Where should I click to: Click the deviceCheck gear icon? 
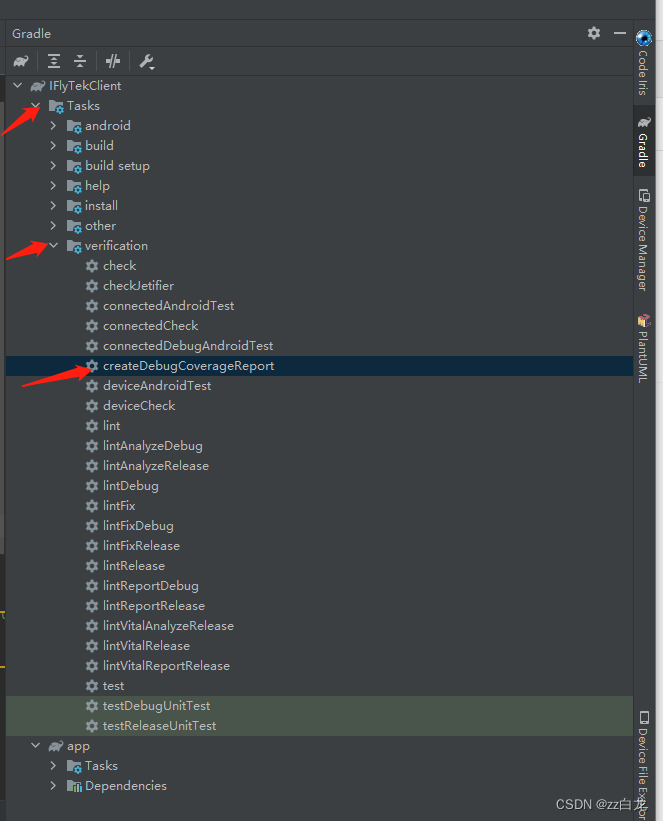click(92, 406)
